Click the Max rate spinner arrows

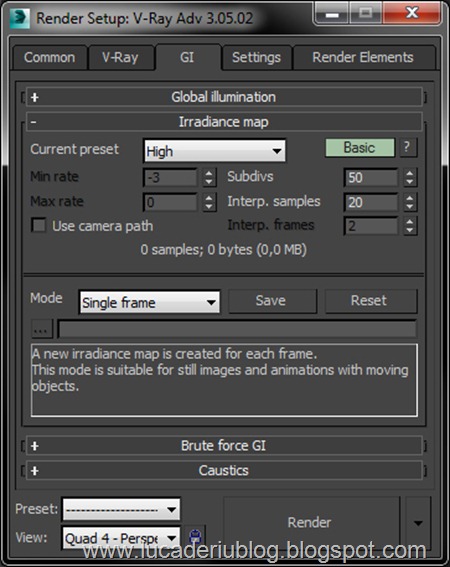click(x=209, y=202)
